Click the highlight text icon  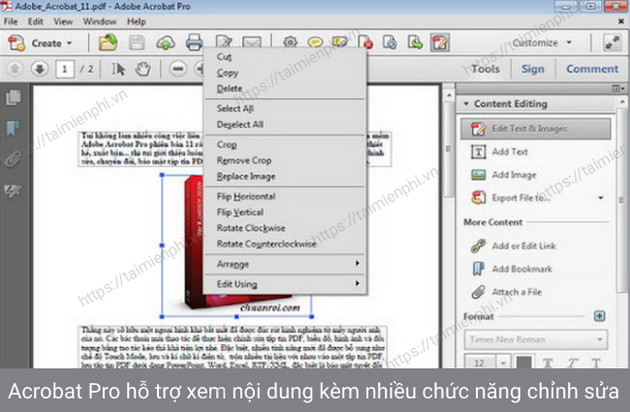pyautogui.click(x=340, y=42)
